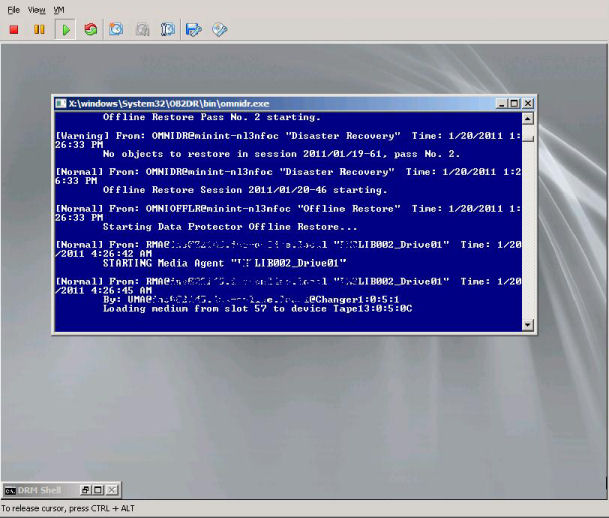The width and height of the screenshot is (609, 518).
Task: Maximize the DRM Shell window
Action: (98, 490)
